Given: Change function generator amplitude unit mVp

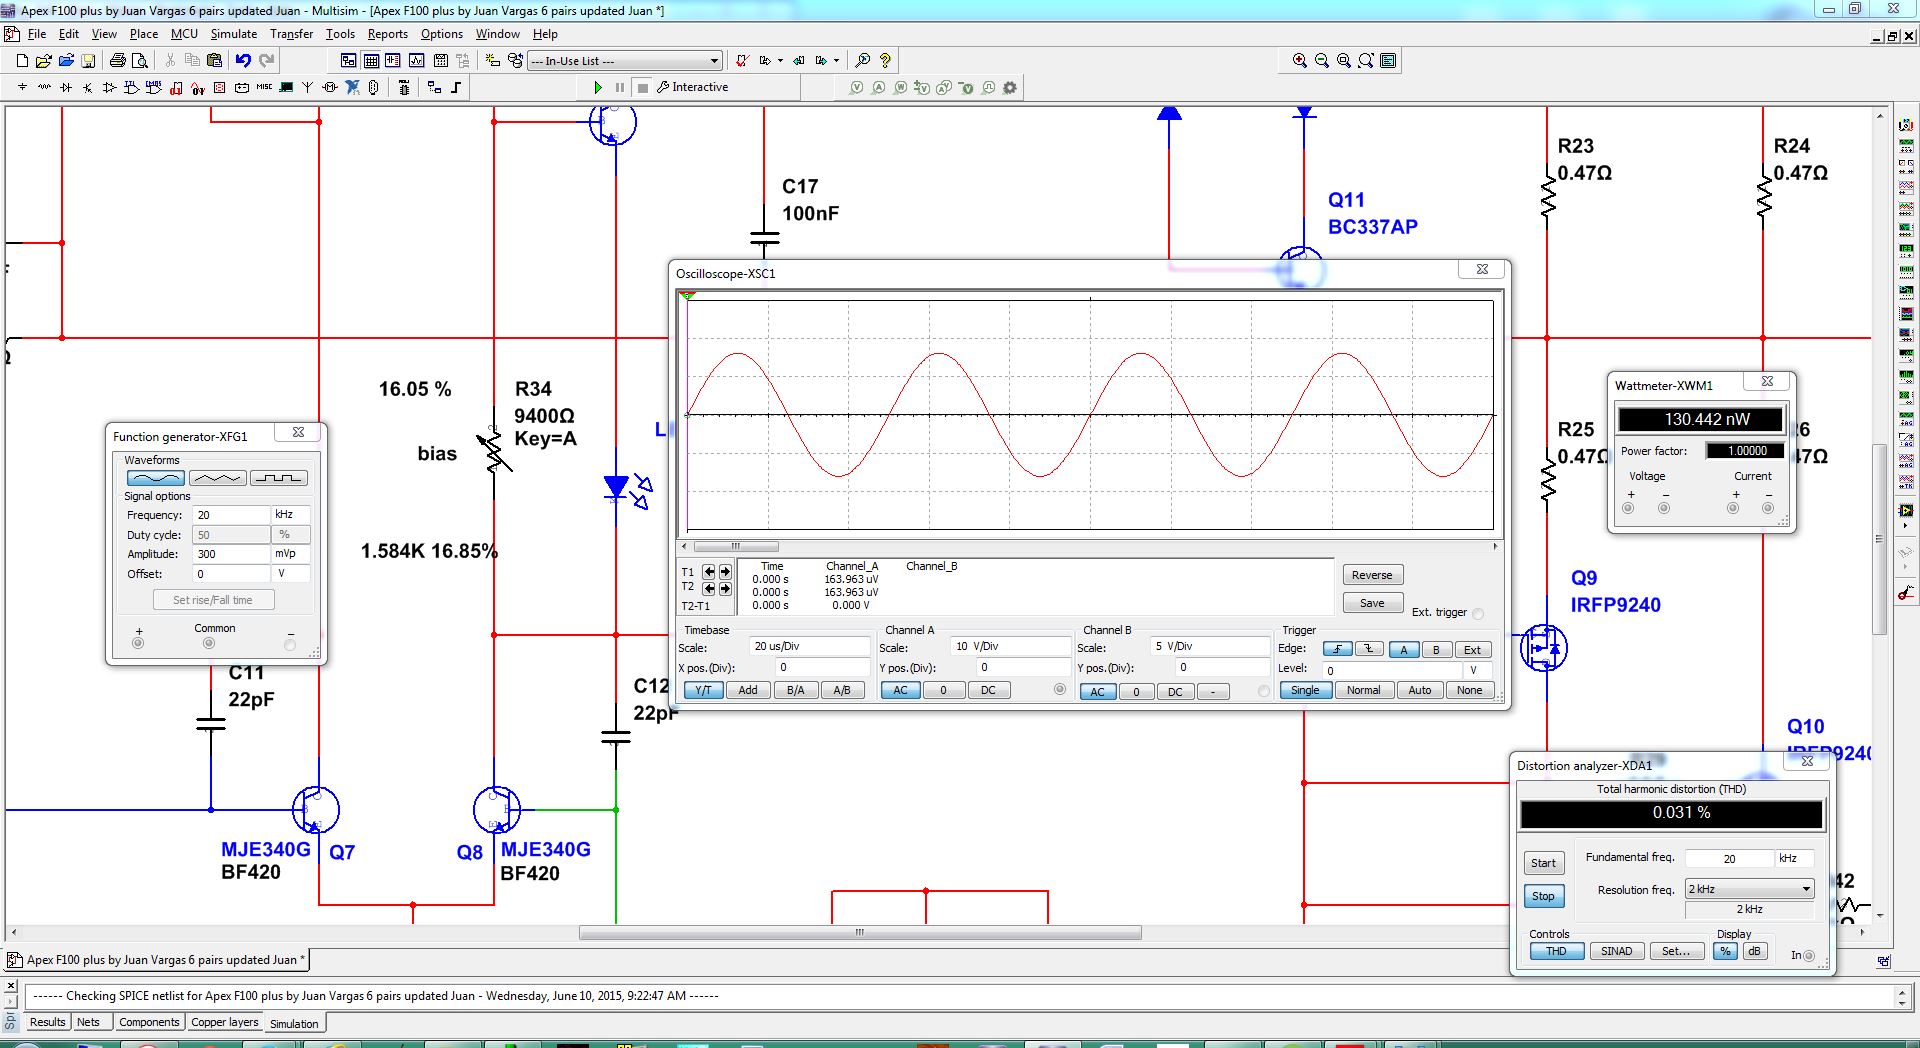Looking at the screenshot, I should (290, 553).
